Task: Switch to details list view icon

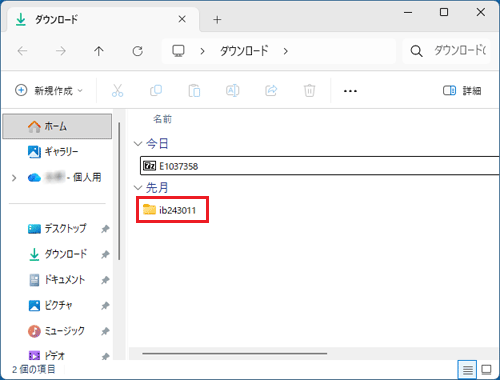Action: click(467, 369)
